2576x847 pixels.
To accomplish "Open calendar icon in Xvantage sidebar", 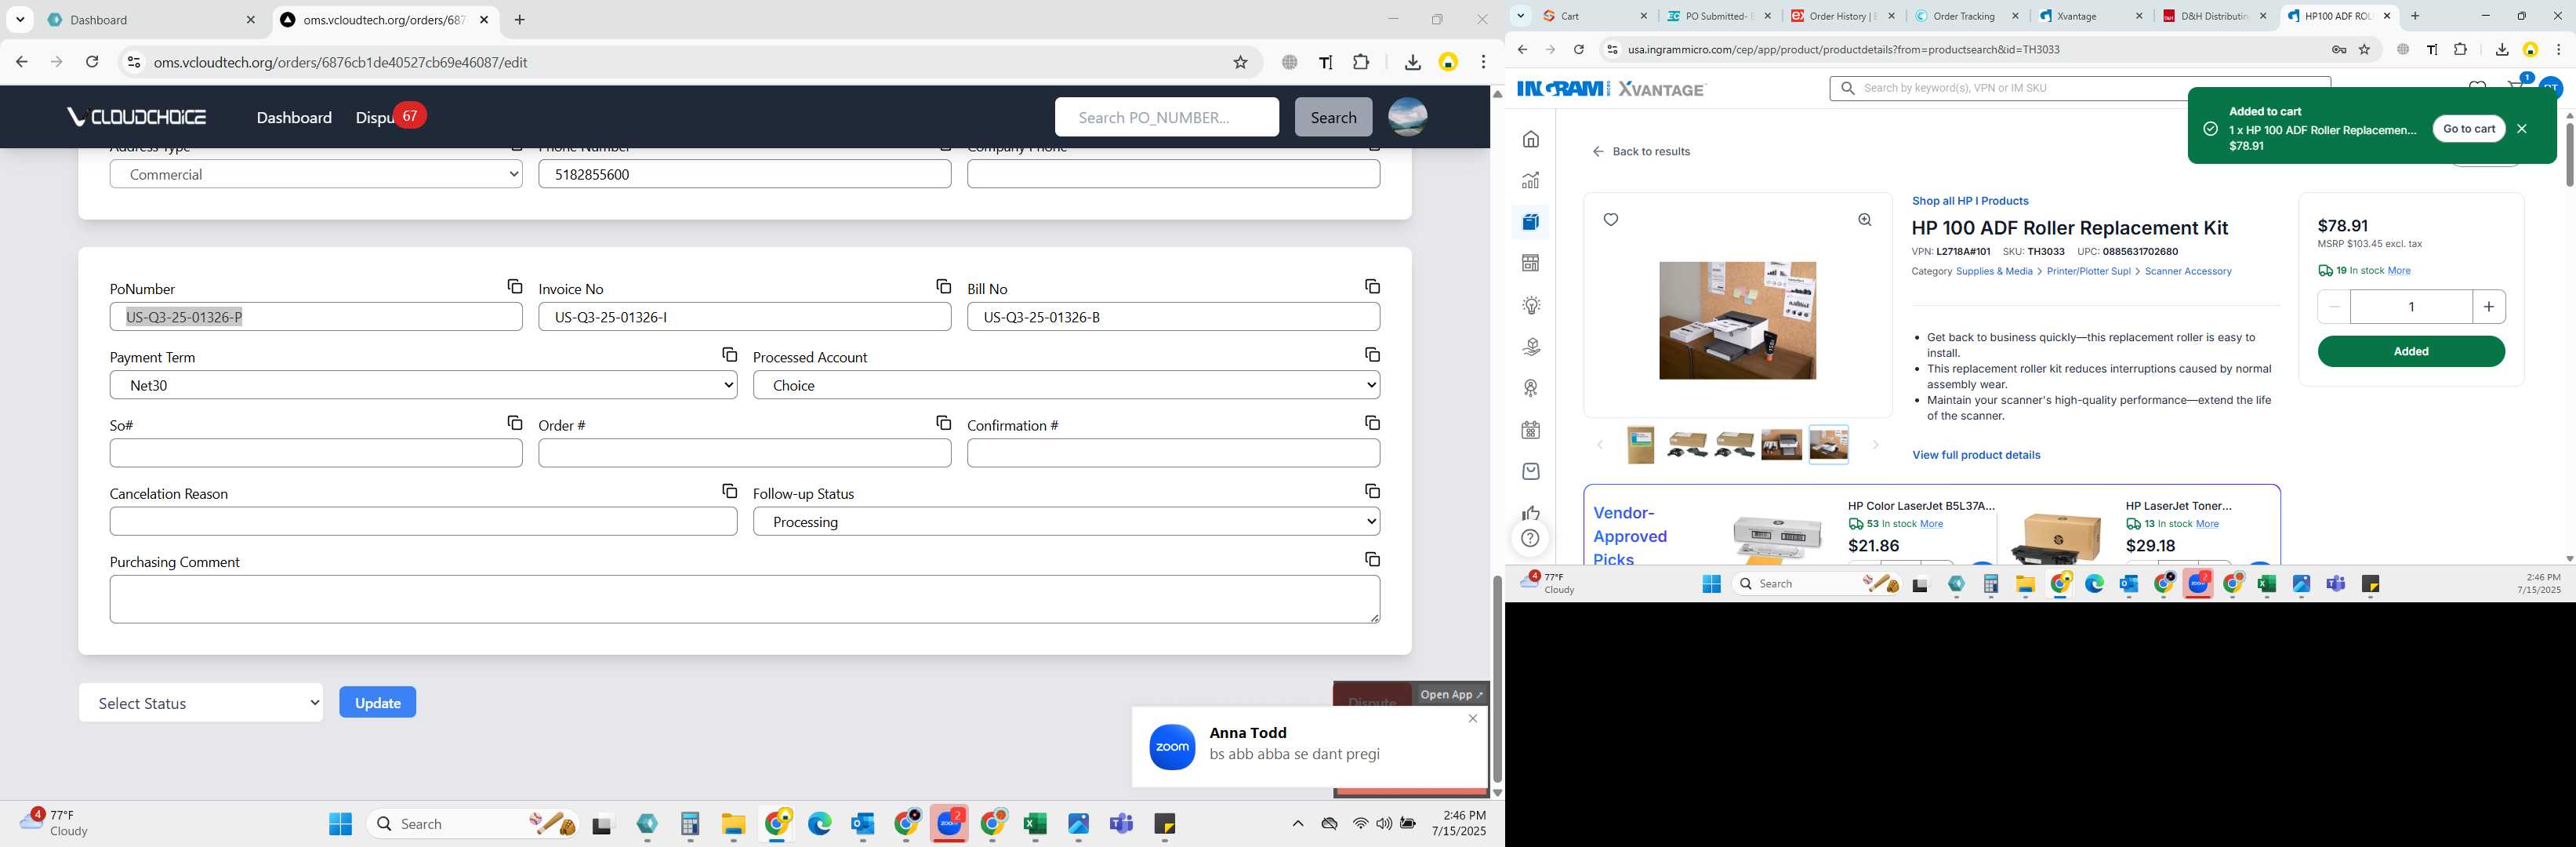I will click(x=1531, y=430).
